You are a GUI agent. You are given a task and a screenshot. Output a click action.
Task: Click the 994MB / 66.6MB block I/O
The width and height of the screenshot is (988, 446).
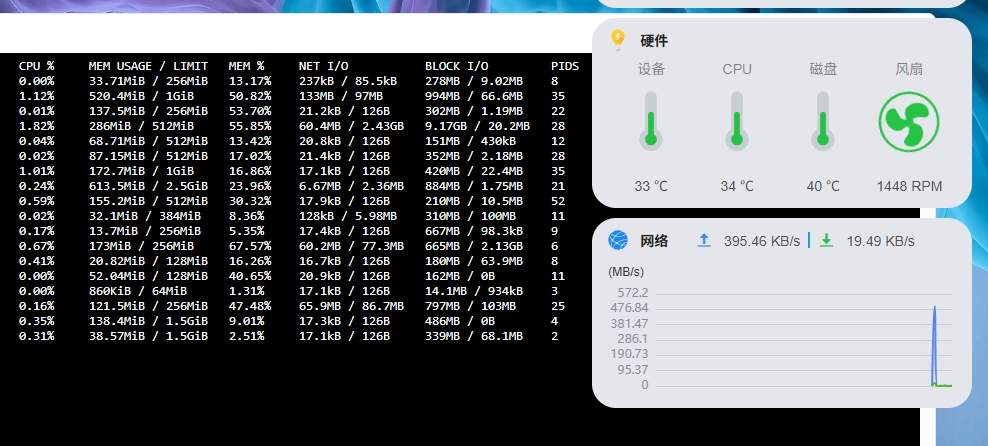click(474, 96)
